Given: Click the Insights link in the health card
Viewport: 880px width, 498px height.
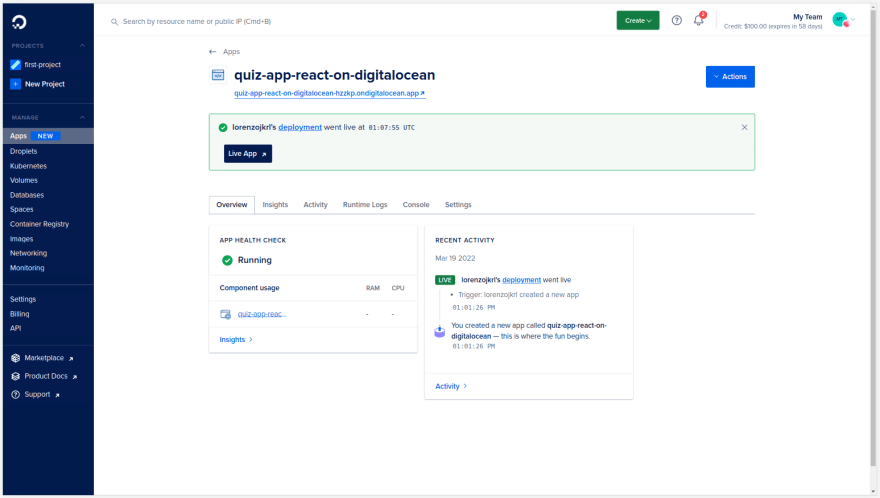Looking at the screenshot, I should tap(236, 340).
